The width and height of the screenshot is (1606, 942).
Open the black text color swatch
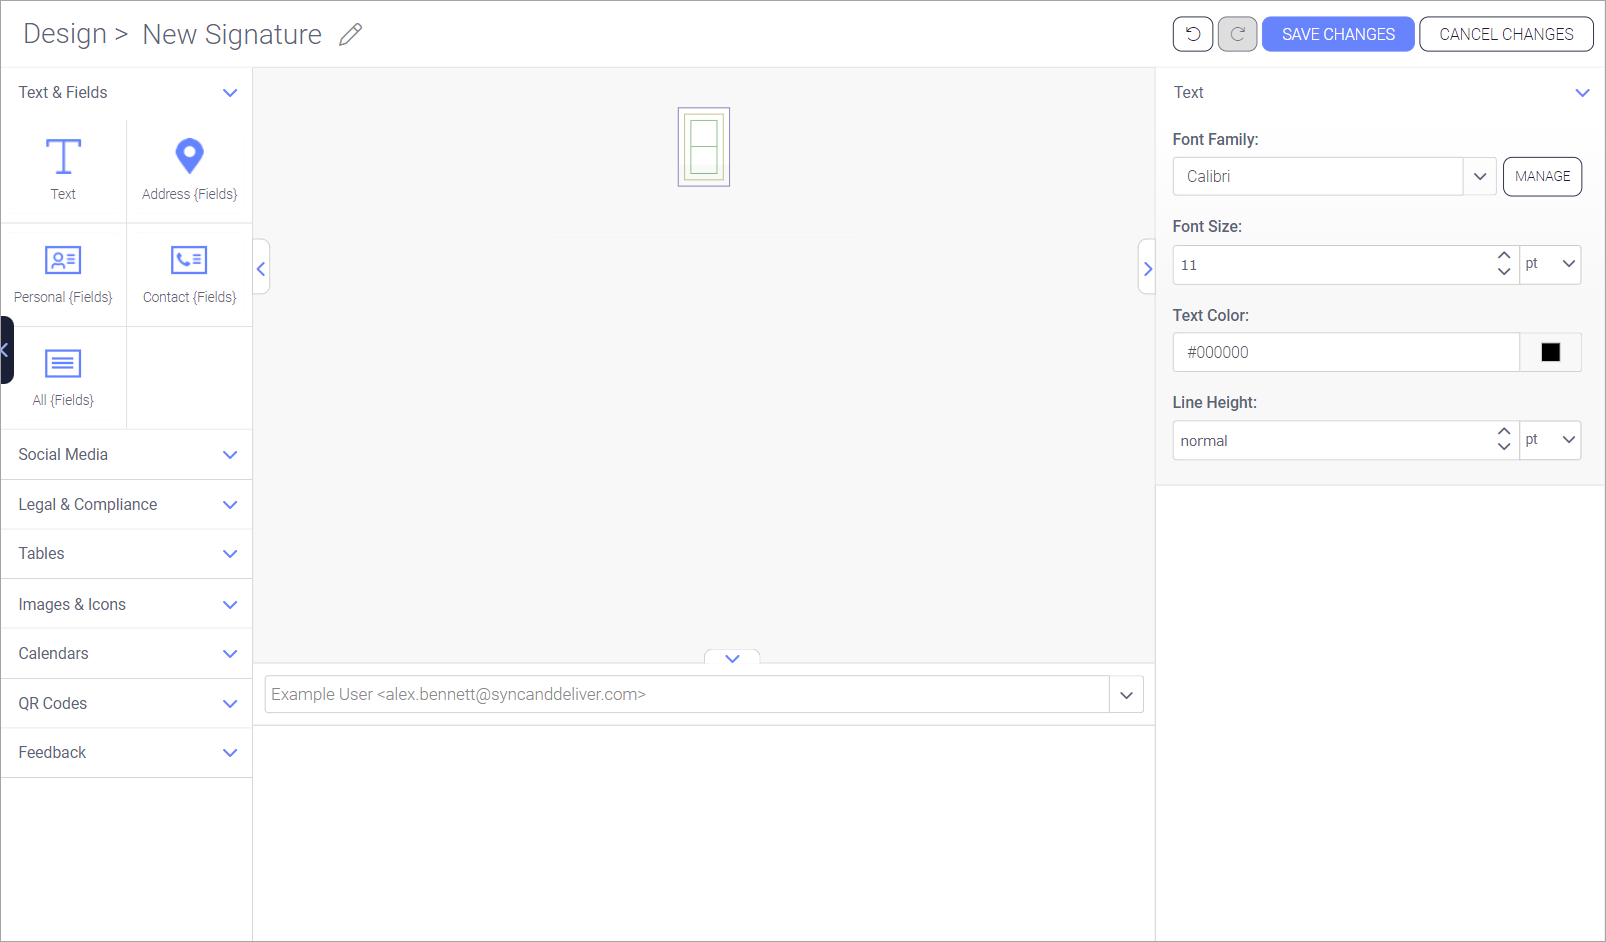pyautogui.click(x=1550, y=352)
